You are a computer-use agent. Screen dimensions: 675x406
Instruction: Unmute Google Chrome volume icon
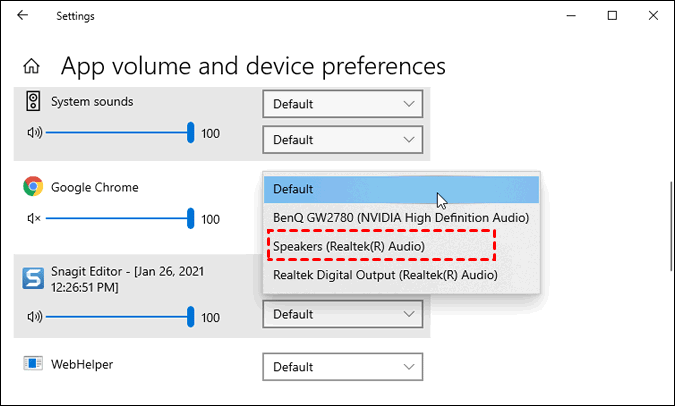(x=34, y=219)
